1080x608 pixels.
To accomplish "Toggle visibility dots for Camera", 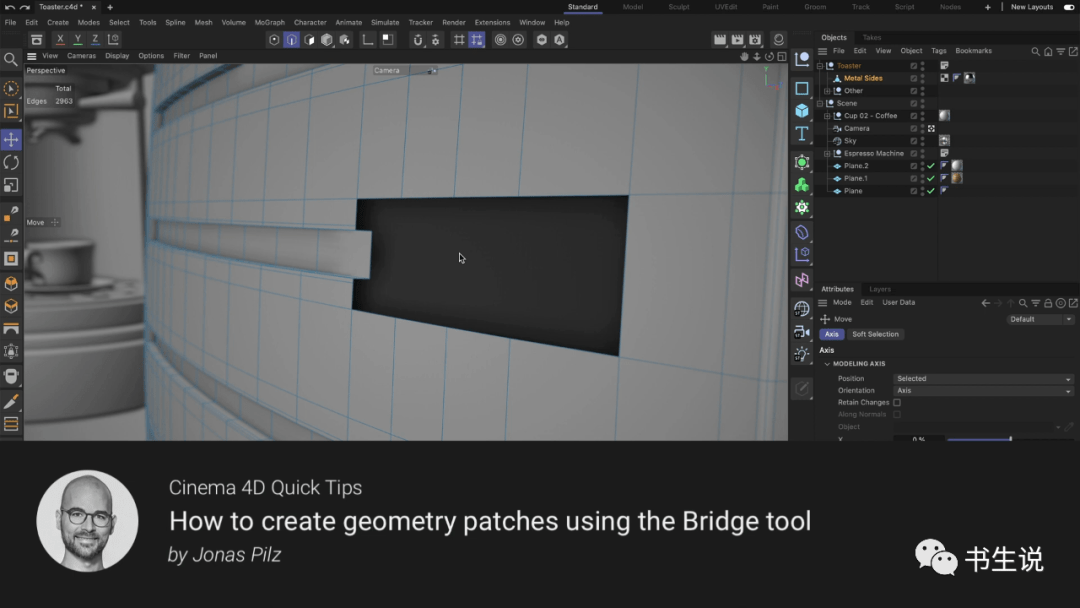I will (922, 129).
